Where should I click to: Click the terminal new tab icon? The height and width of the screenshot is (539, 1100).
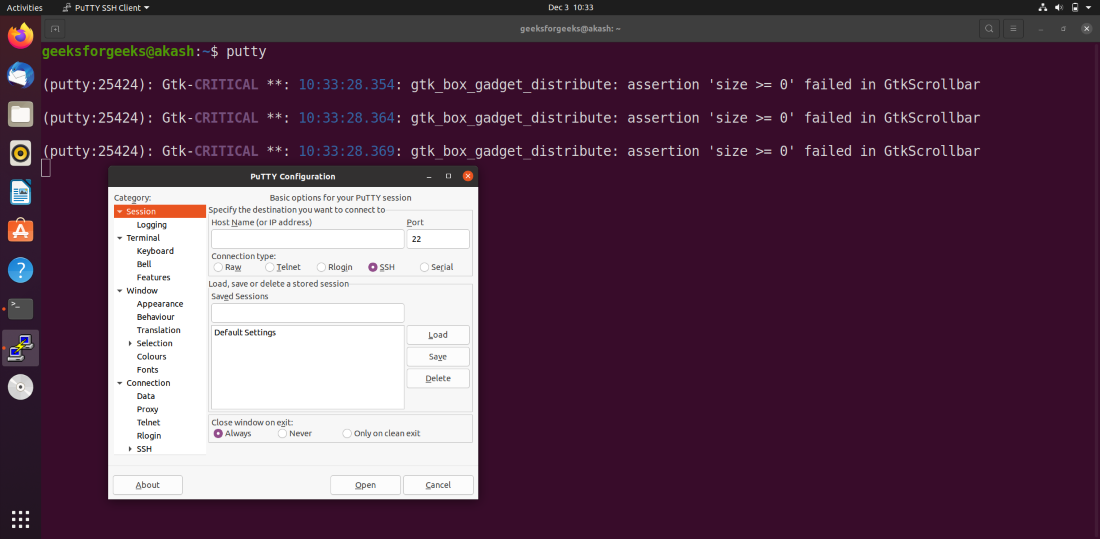coord(55,29)
